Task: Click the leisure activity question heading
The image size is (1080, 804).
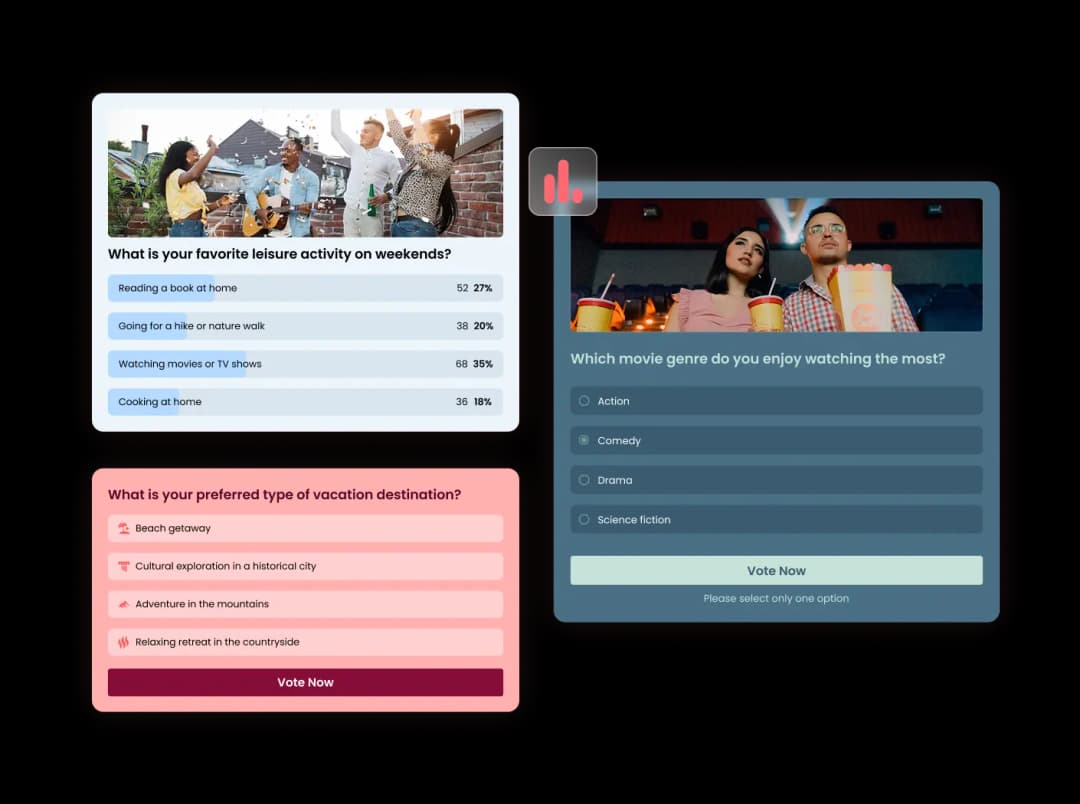Action: pos(280,254)
